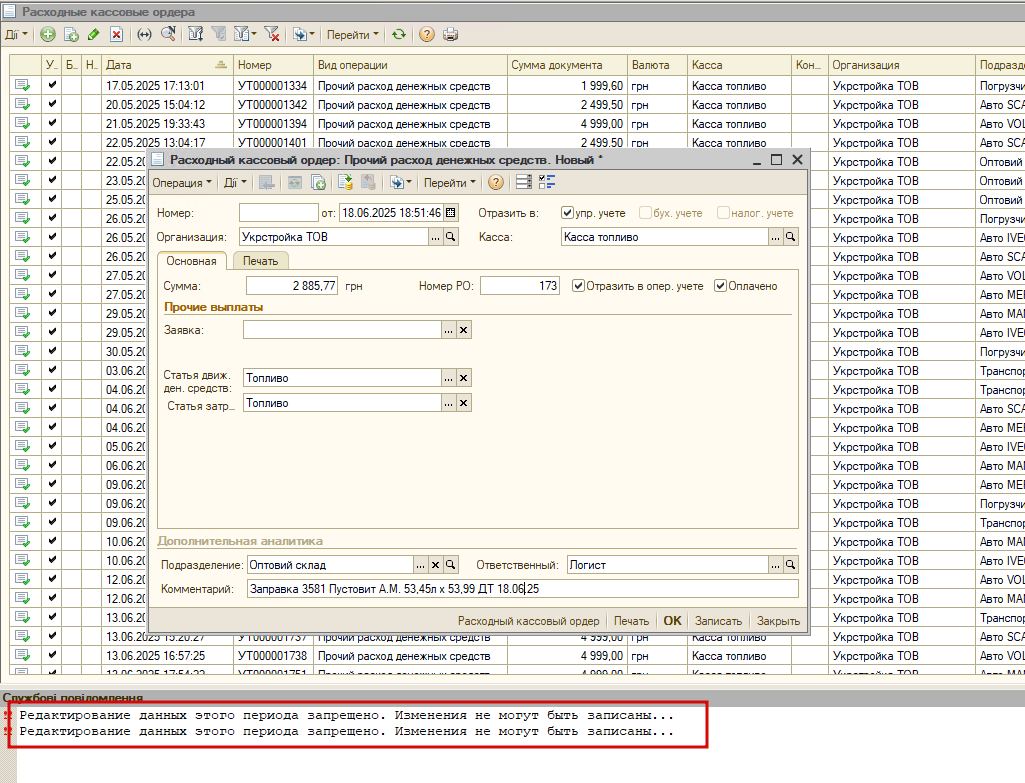This screenshot has height=783, width=1025.
Task: Clear the Заявка field with X button
Action: [x=463, y=330]
